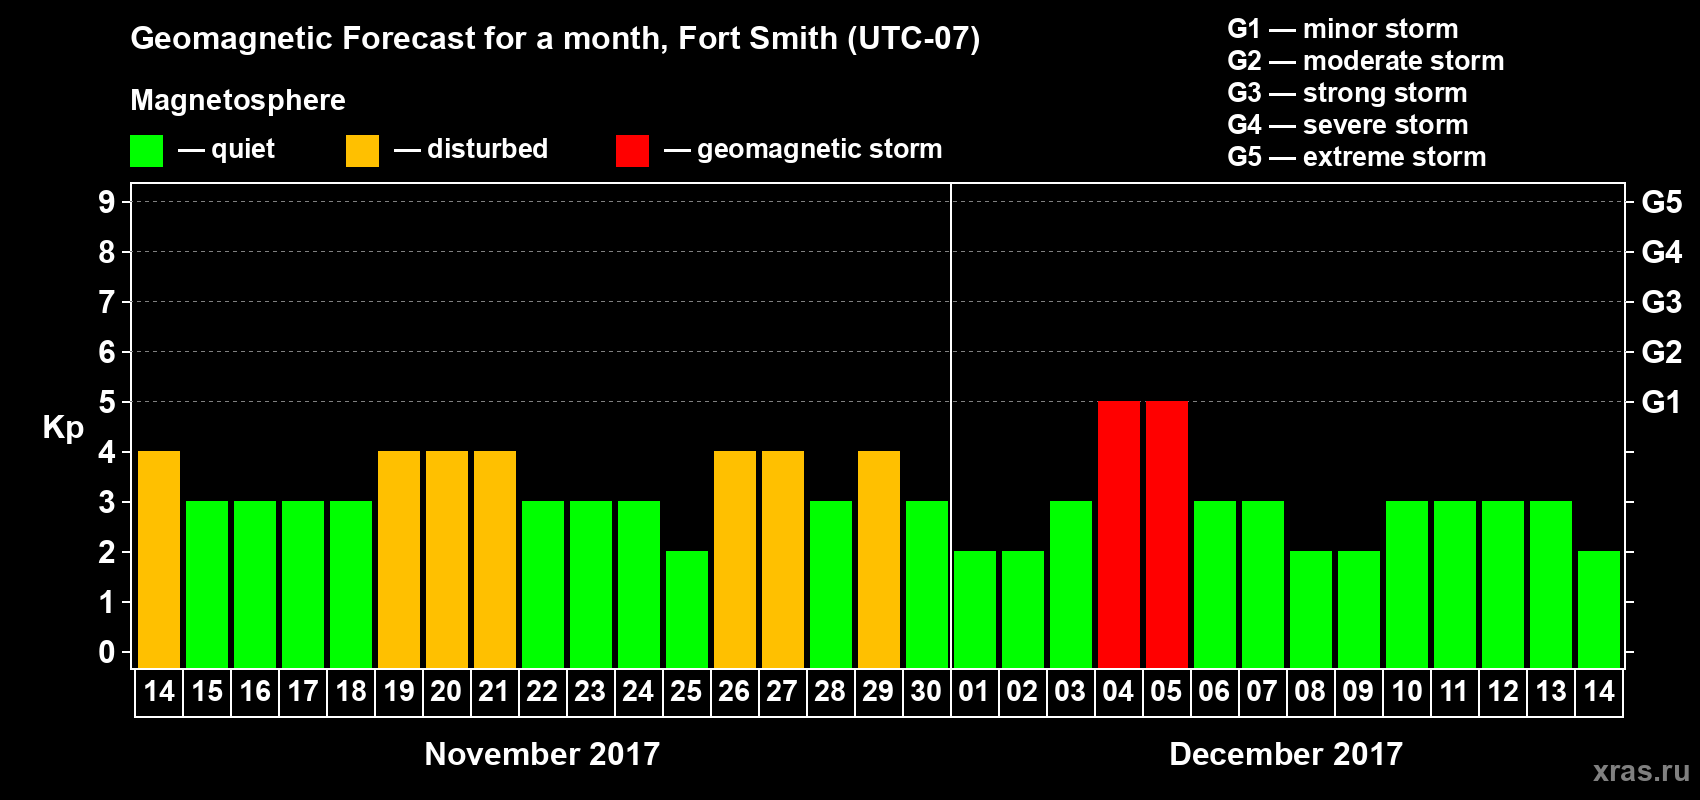Image resolution: width=1700 pixels, height=800 pixels.
Task: Click the Kp axis value 0
Action: point(107,652)
